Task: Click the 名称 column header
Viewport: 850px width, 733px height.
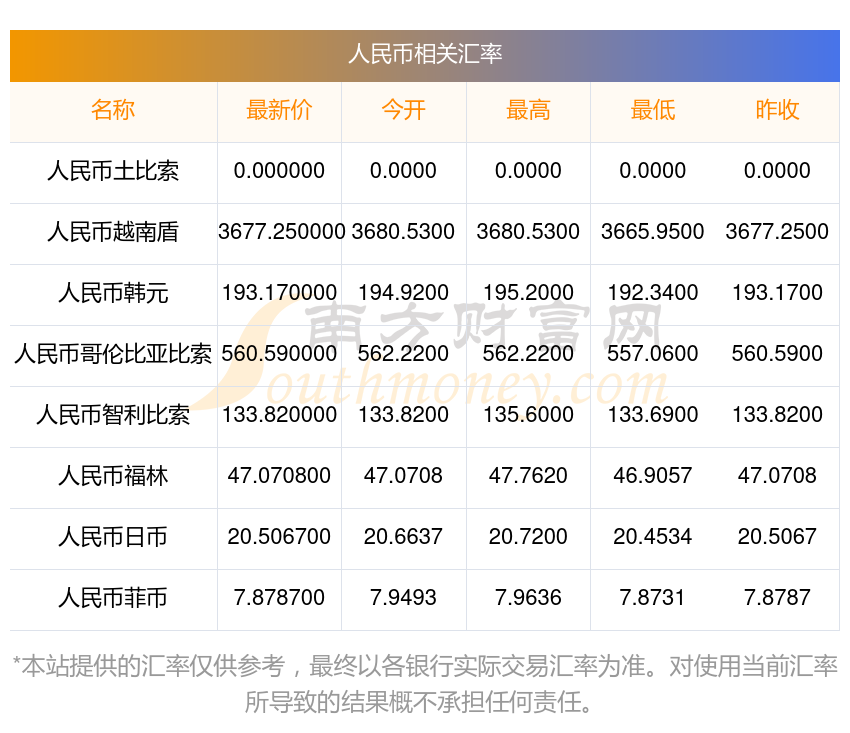Action: click(x=113, y=110)
